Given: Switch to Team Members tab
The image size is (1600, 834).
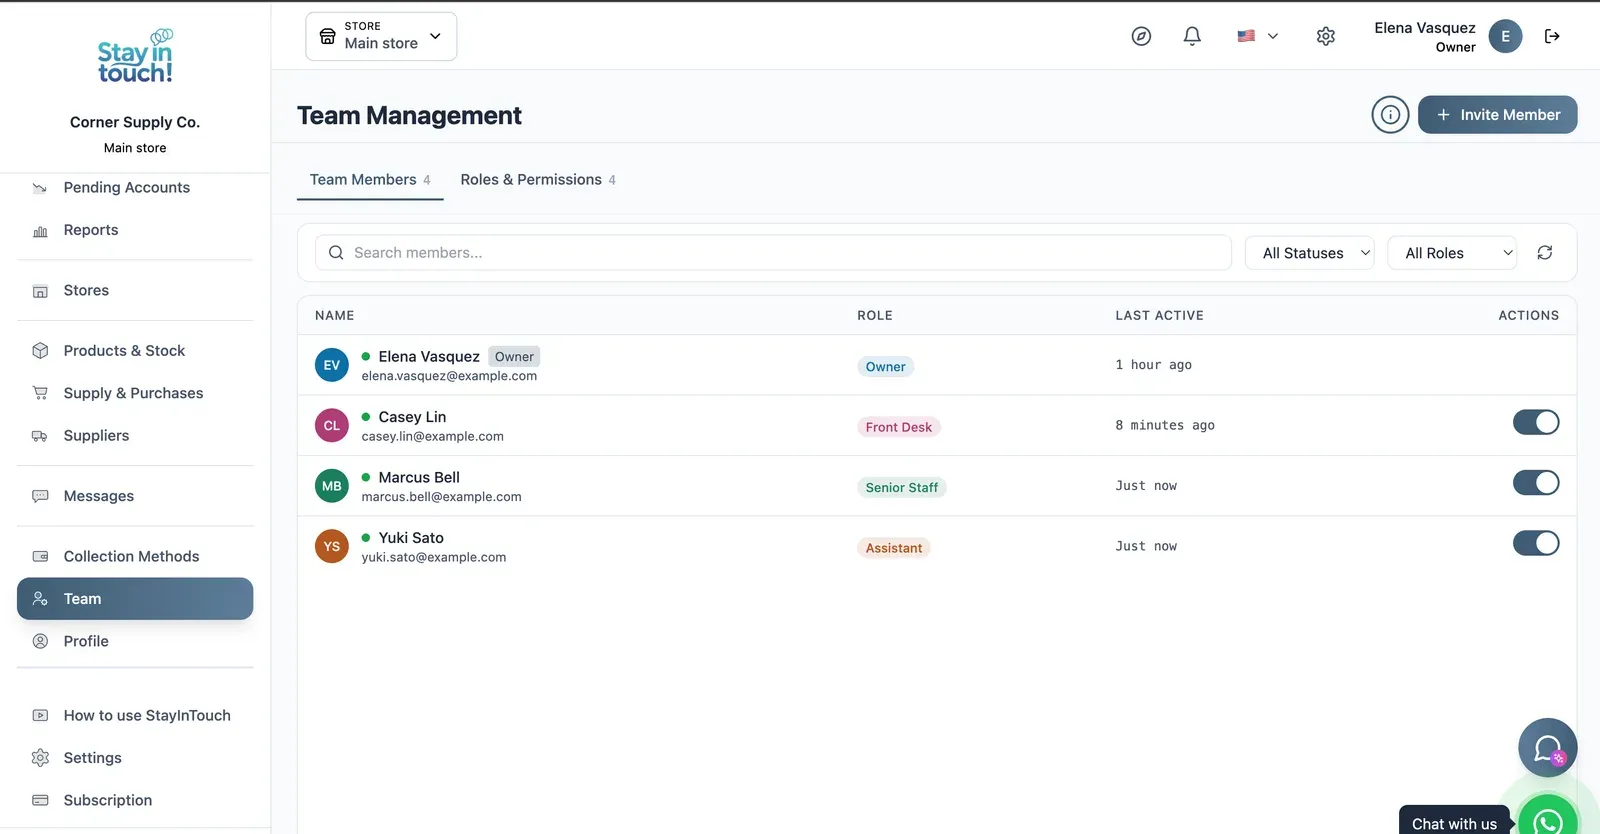Looking at the screenshot, I should [370, 180].
